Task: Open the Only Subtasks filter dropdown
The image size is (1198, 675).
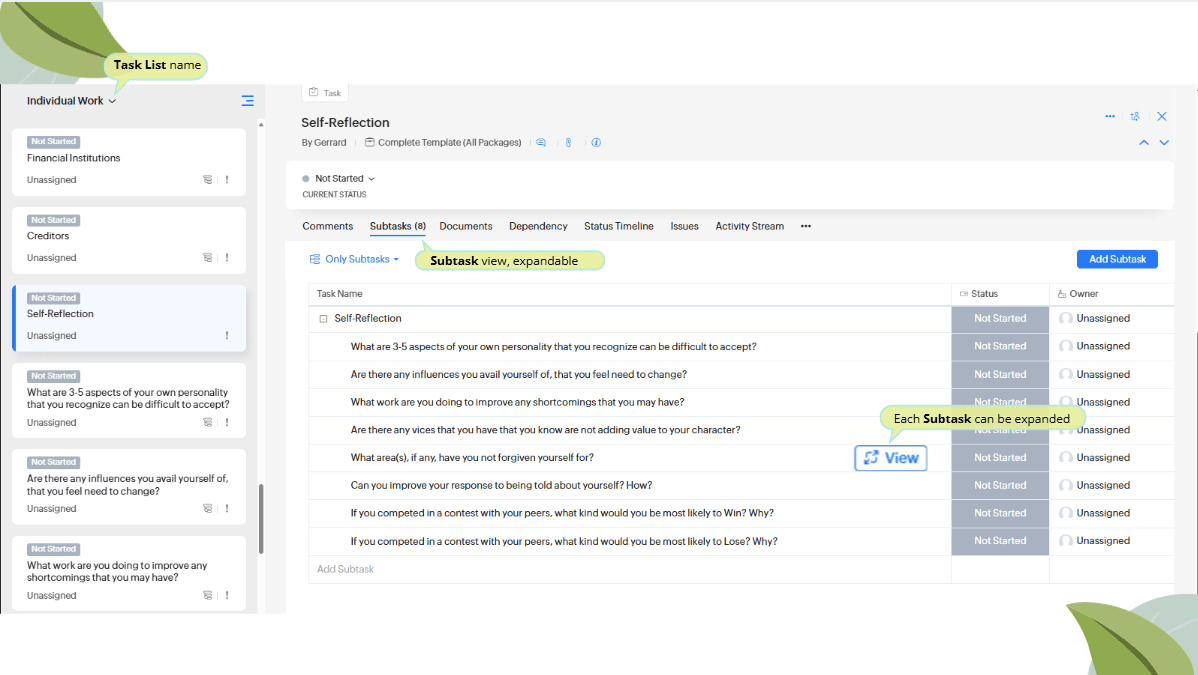Action: 355,259
